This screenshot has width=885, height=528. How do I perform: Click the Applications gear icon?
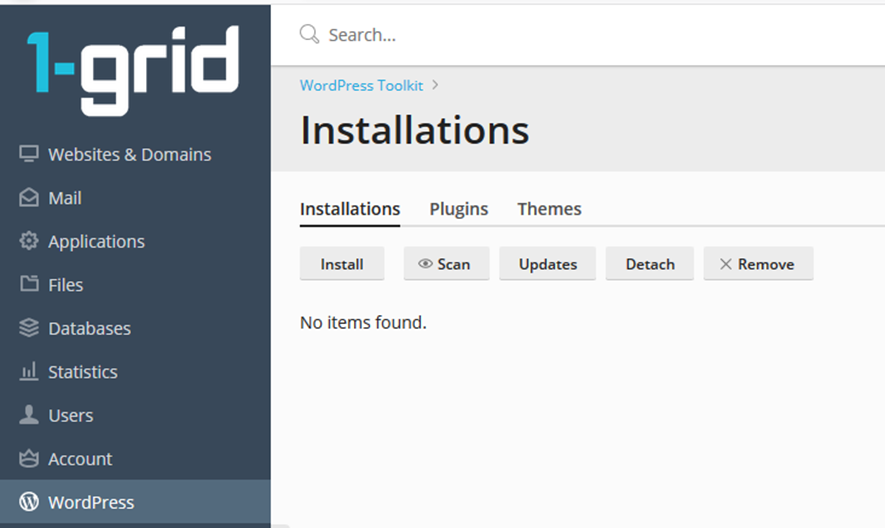click(x=29, y=241)
